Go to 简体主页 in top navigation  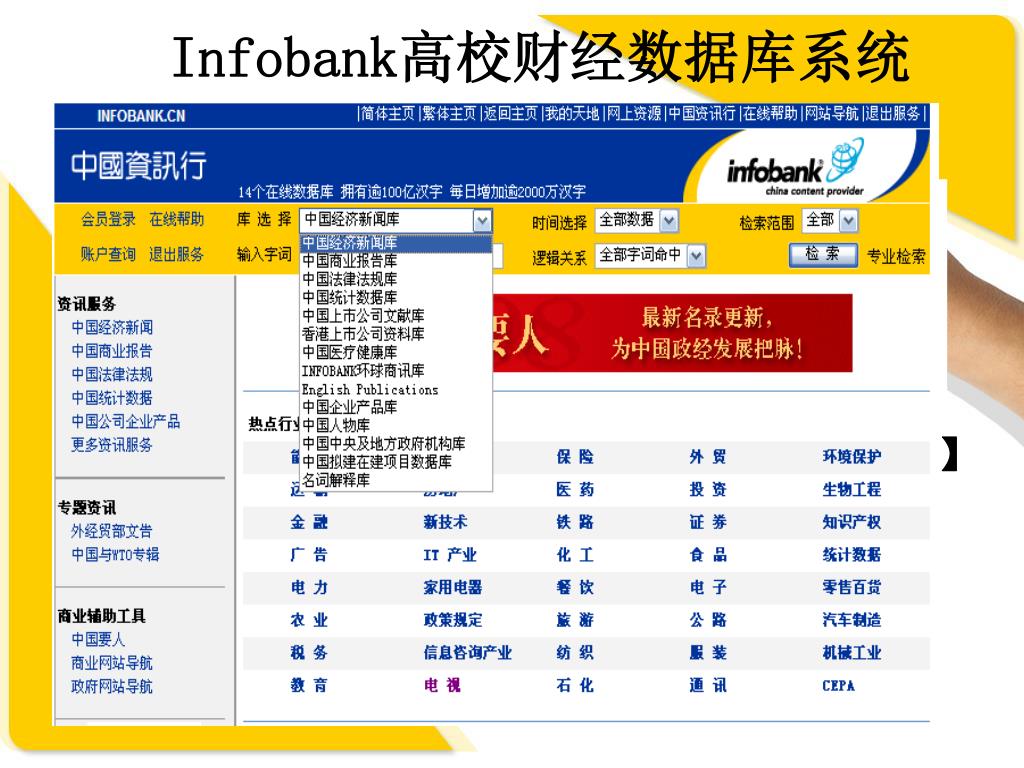pyautogui.click(x=388, y=114)
